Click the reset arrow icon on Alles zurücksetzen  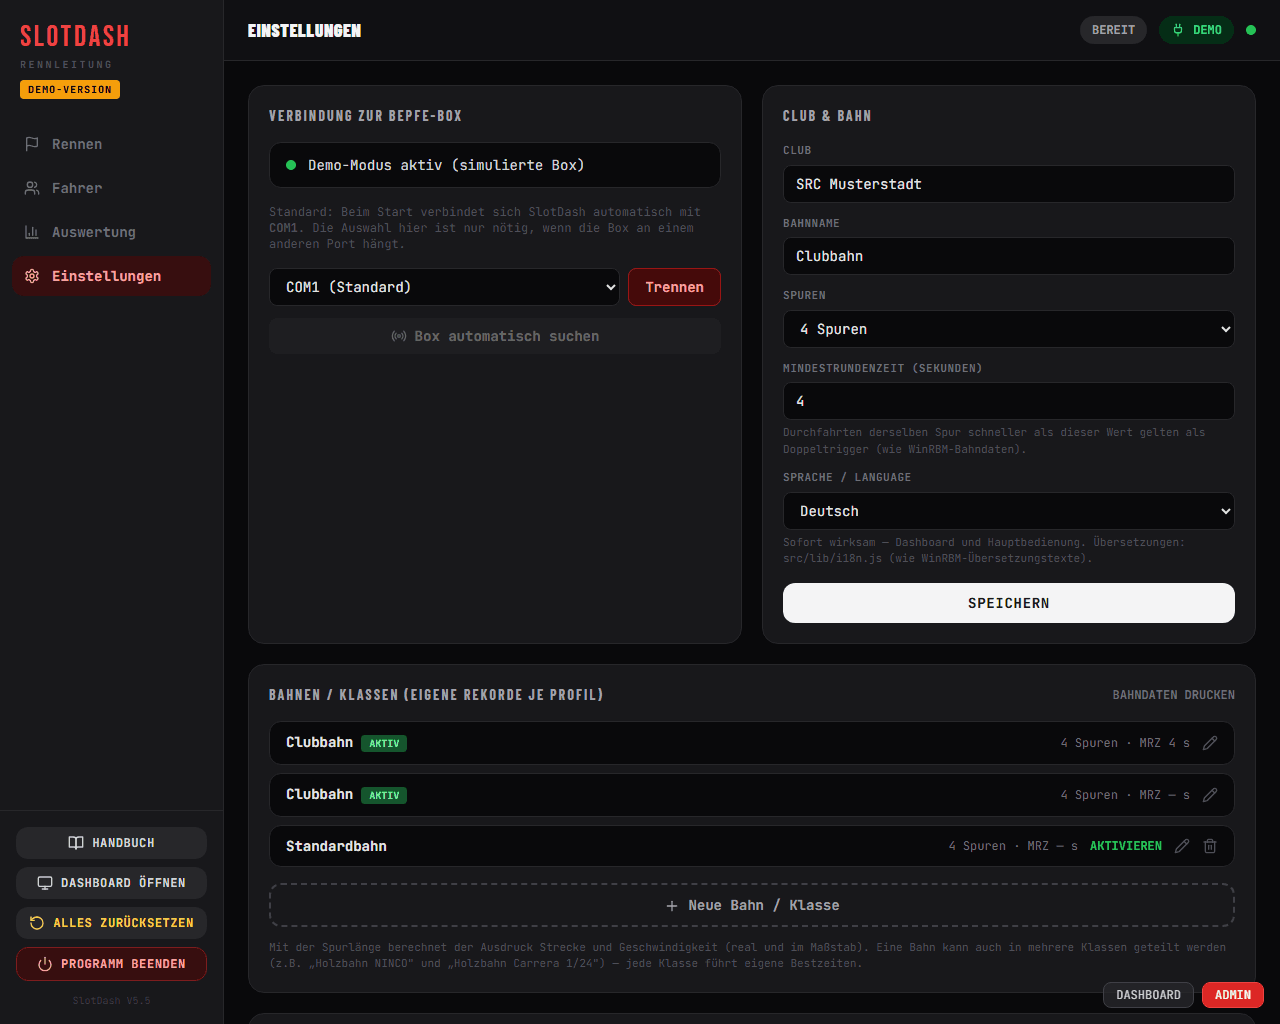37,923
